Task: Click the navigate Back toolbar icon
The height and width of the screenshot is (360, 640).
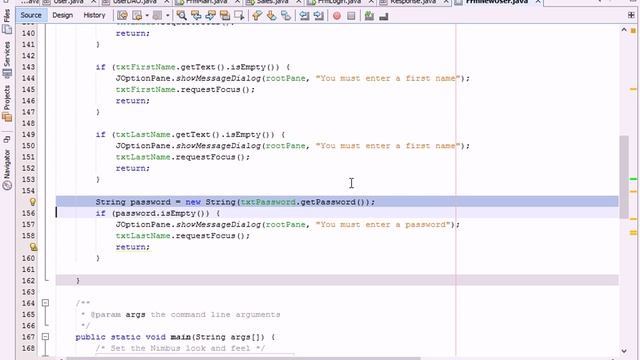Action: tap(138, 16)
